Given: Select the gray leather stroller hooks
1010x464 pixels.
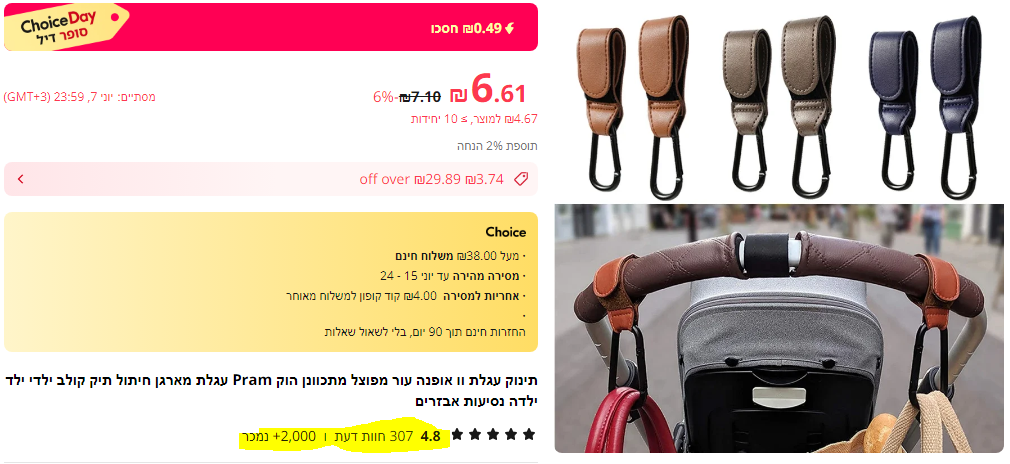Looking at the screenshot, I should tap(779, 106).
